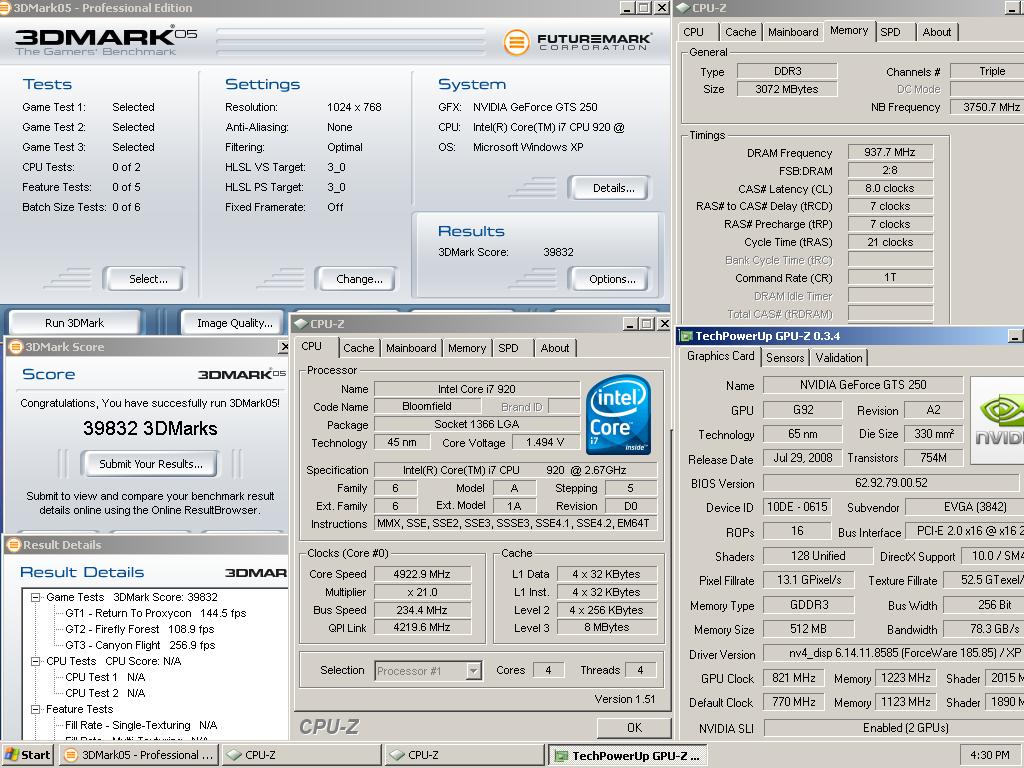Click the Result Details window icon
This screenshot has height=768, width=1024.
tap(14, 545)
